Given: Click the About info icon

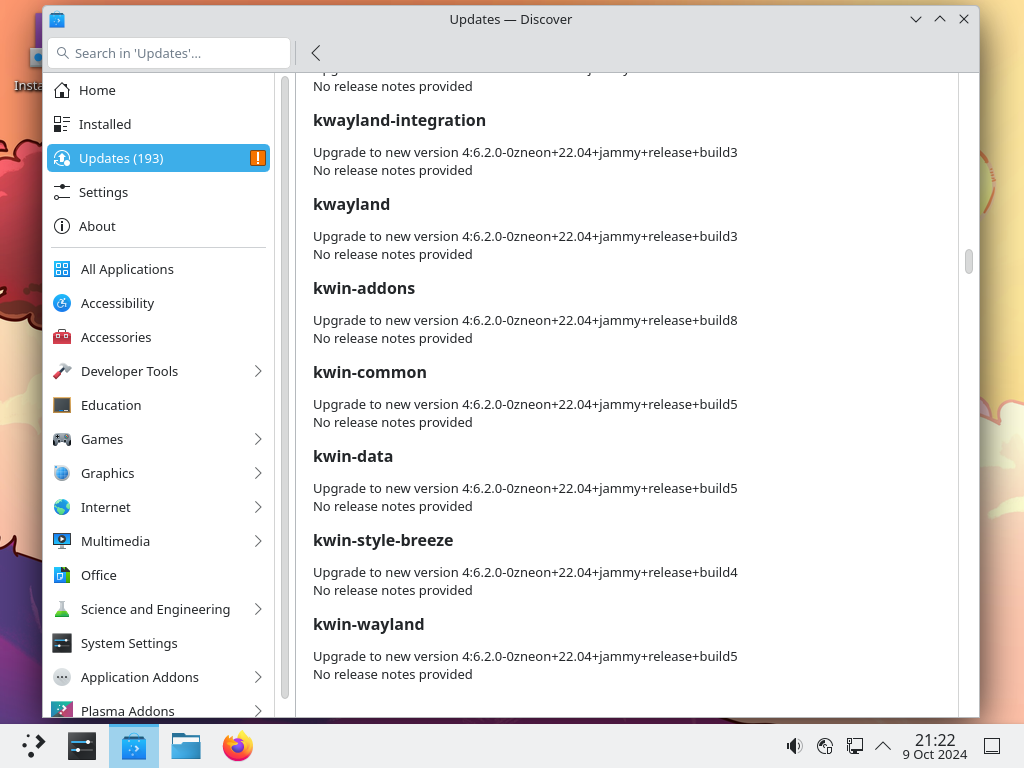Looking at the screenshot, I should (x=62, y=226).
